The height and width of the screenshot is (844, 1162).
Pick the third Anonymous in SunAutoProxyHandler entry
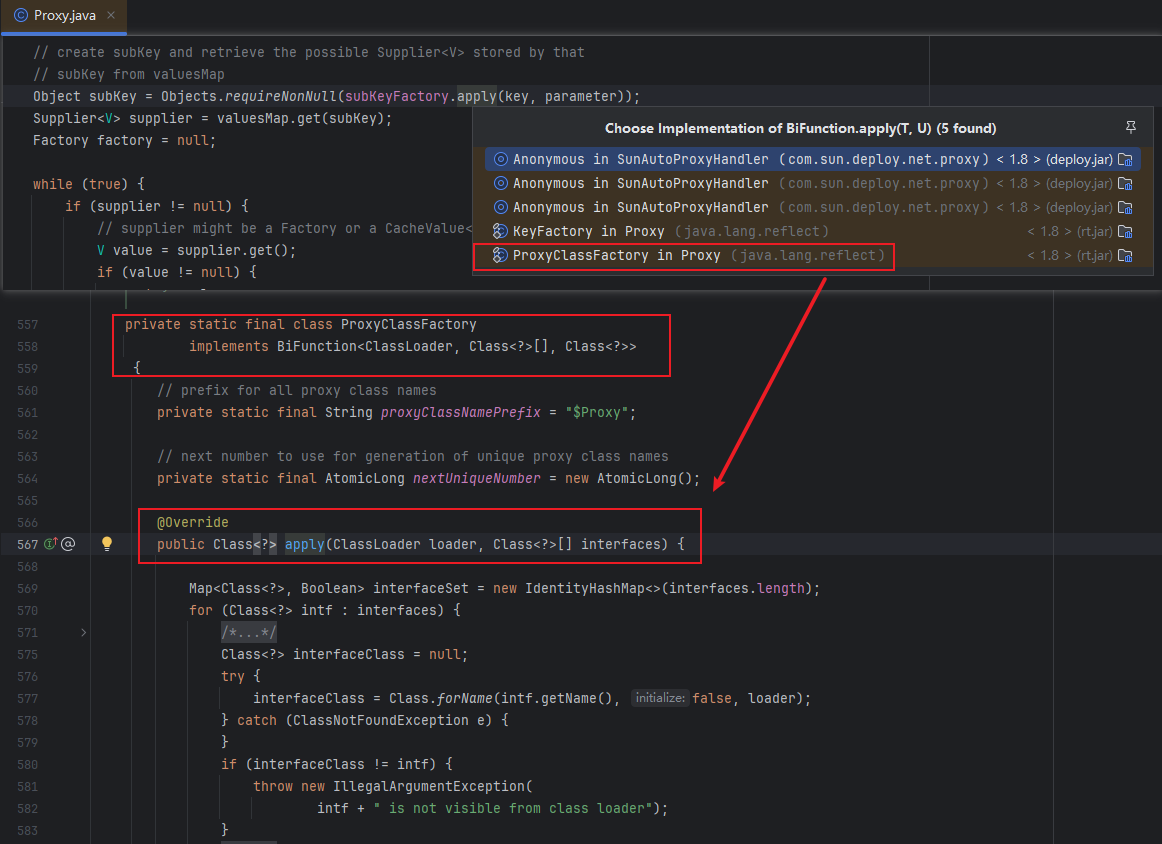pyautogui.click(x=640, y=208)
